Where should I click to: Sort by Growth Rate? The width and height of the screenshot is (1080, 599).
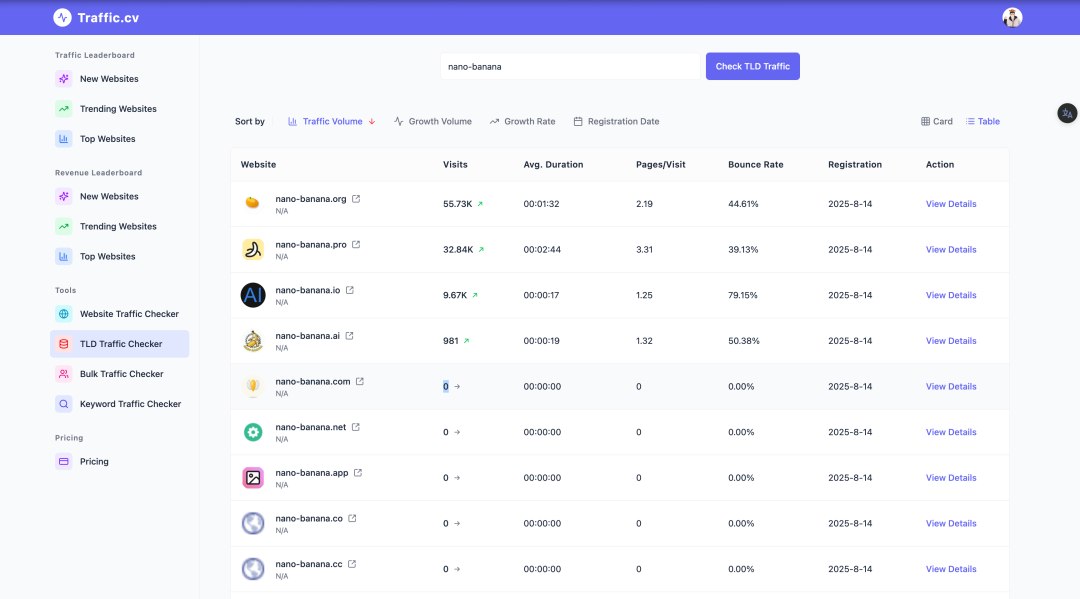point(522,121)
